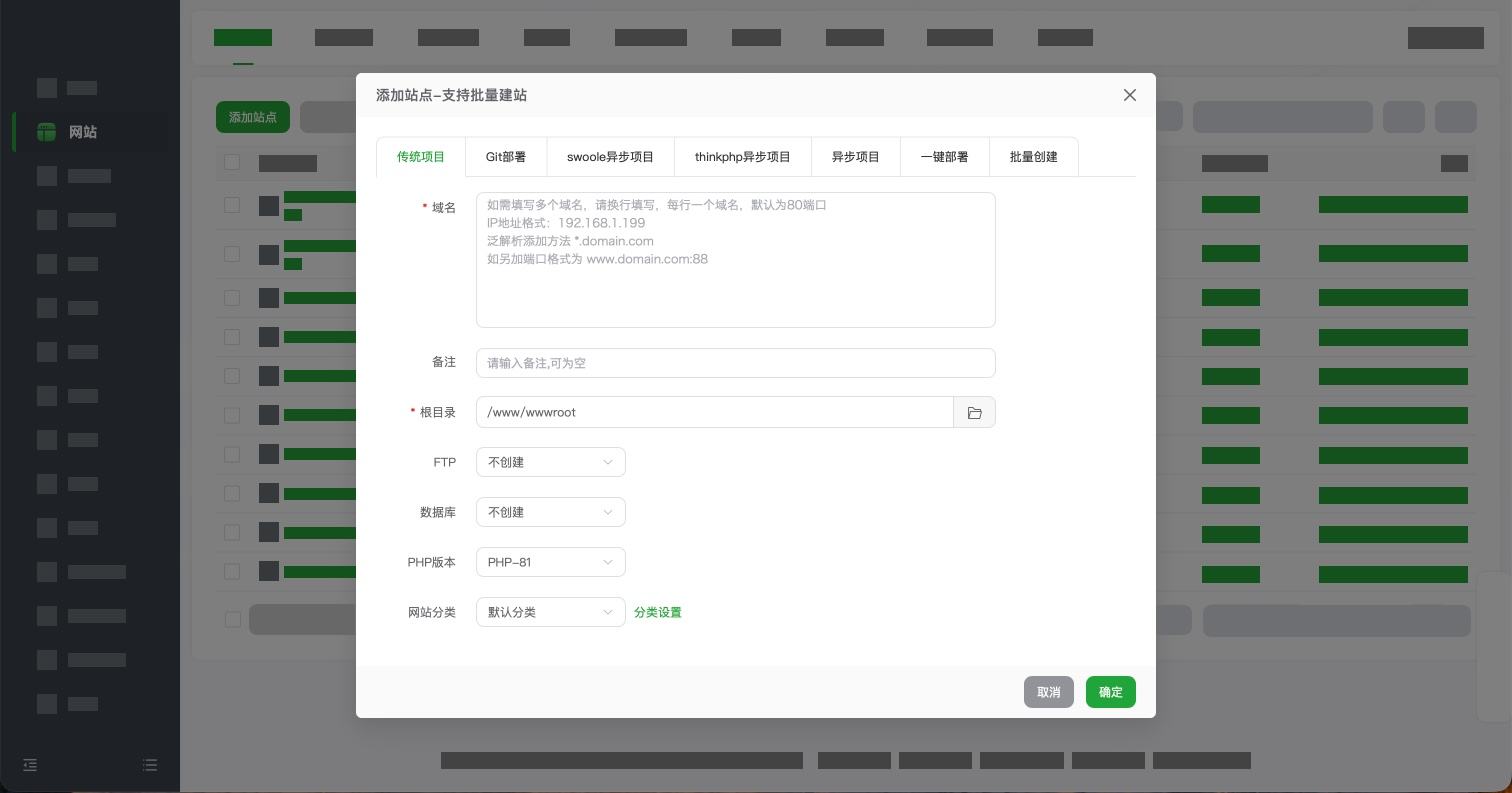Switch to the 批量创建 tab
This screenshot has width=1512, height=793.
click(1034, 157)
